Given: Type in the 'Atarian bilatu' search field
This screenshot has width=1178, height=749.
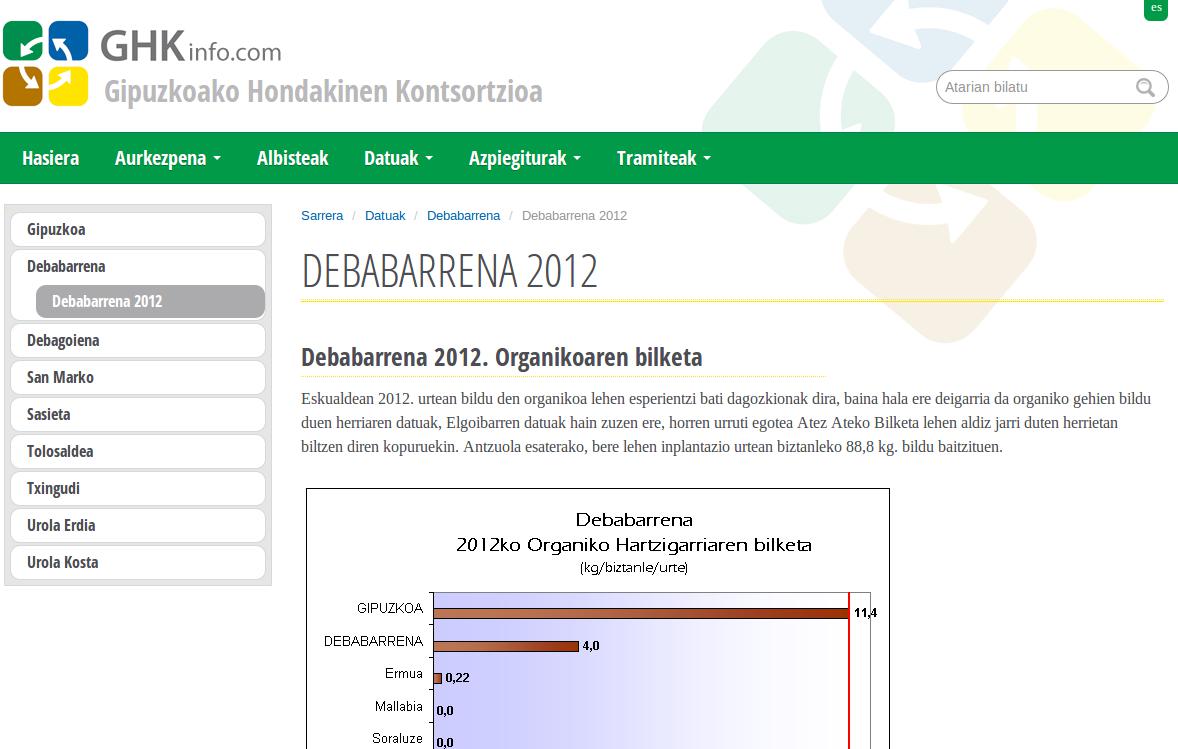Looking at the screenshot, I should click(x=1035, y=88).
